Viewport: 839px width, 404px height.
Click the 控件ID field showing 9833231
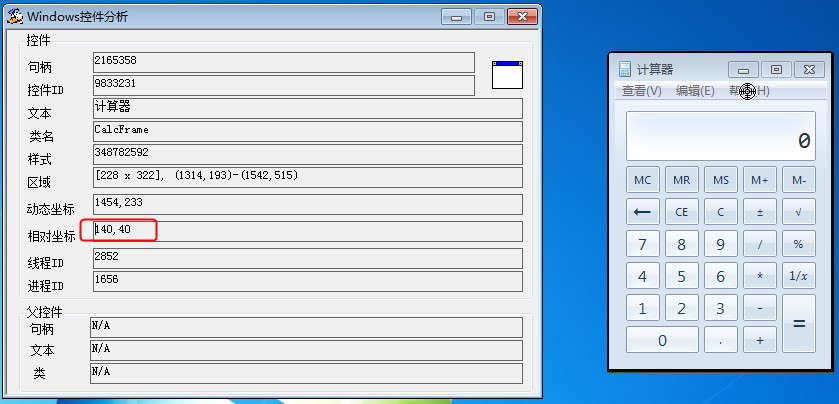pyautogui.click(x=284, y=85)
